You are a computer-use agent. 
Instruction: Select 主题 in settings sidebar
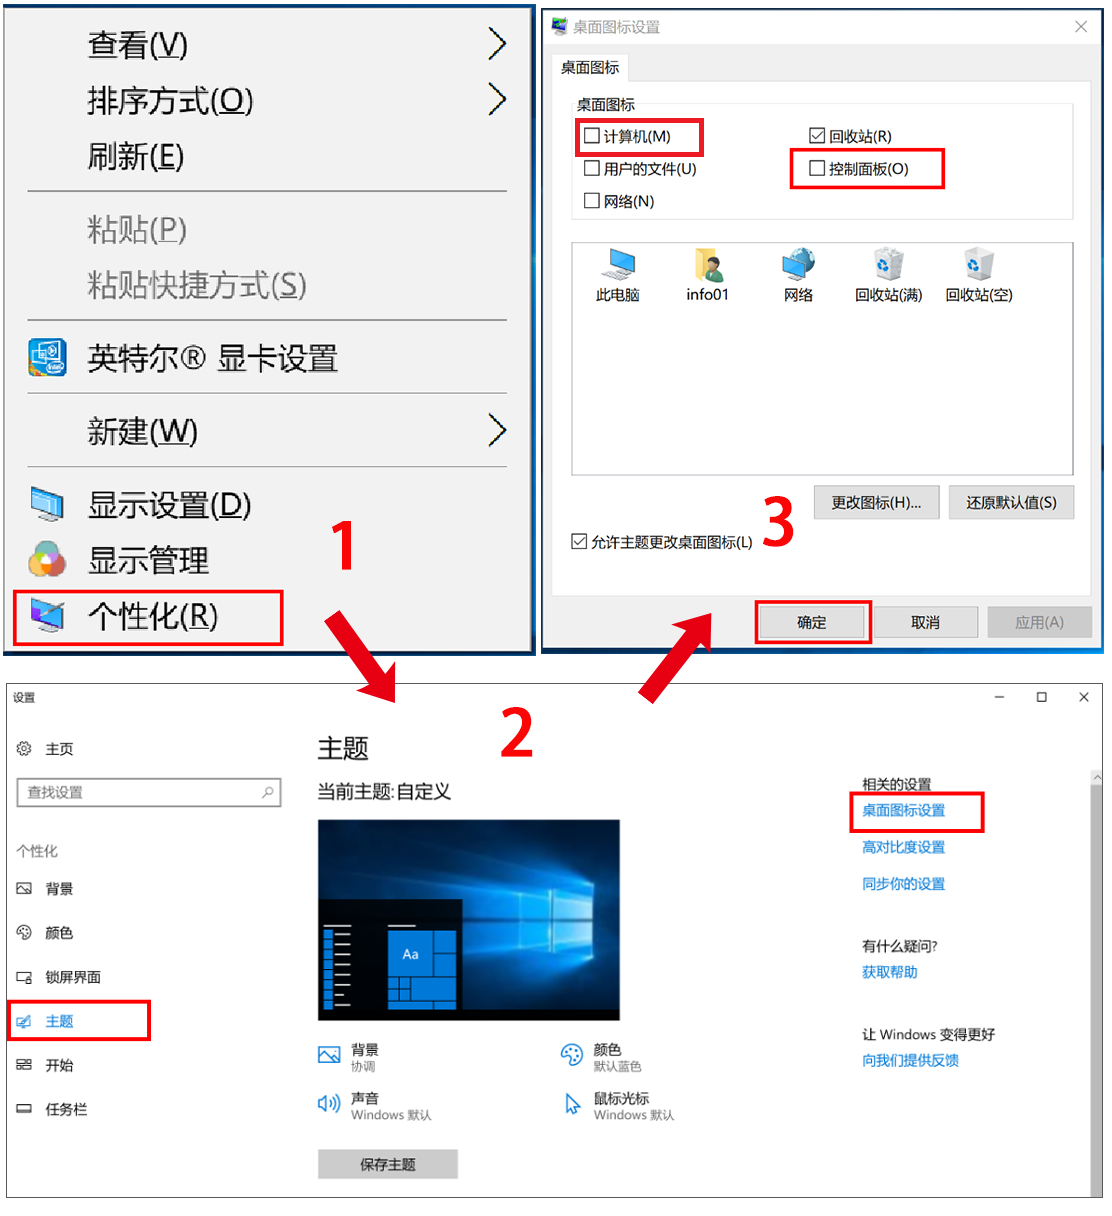coord(79,1021)
